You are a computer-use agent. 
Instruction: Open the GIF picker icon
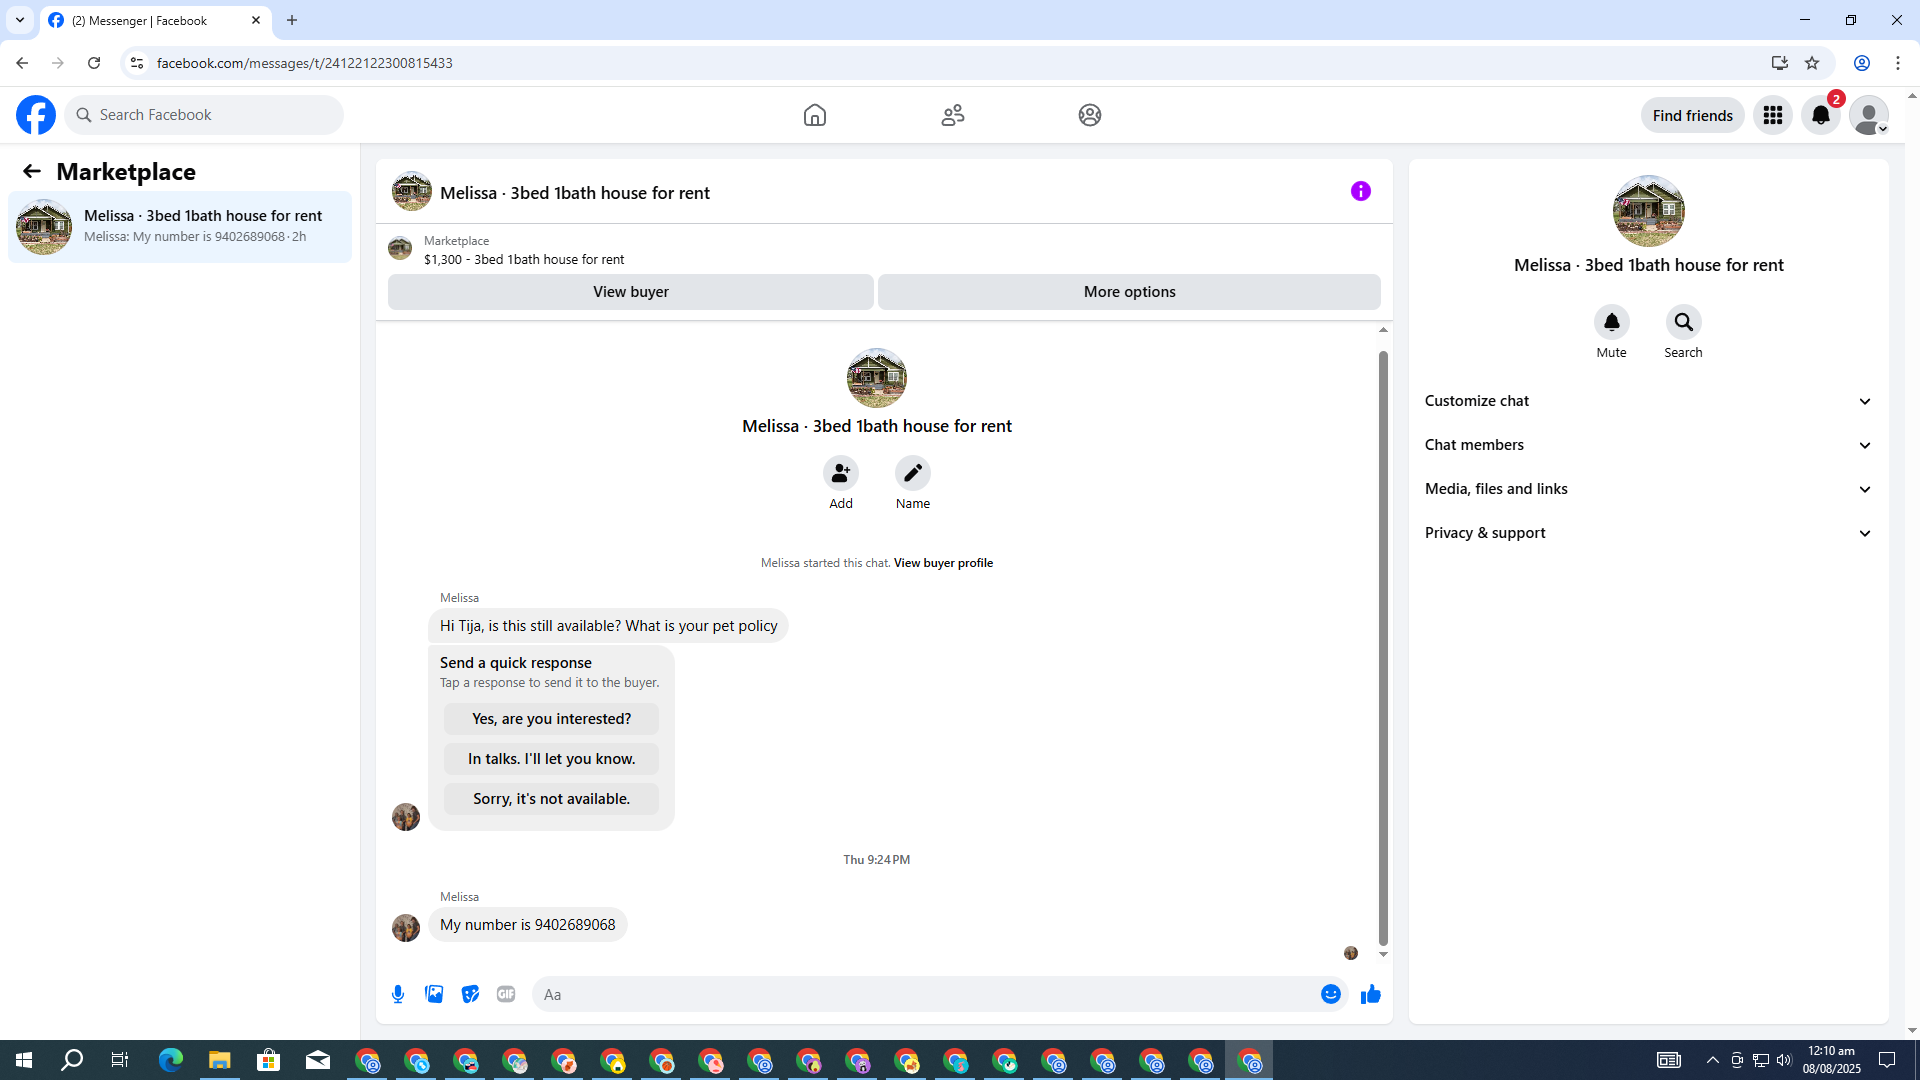coord(506,994)
